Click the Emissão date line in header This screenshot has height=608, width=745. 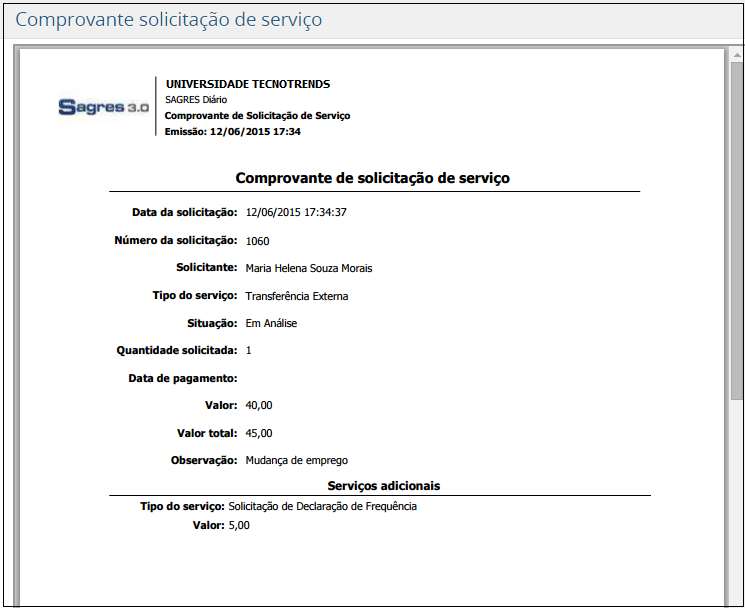(x=232, y=131)
